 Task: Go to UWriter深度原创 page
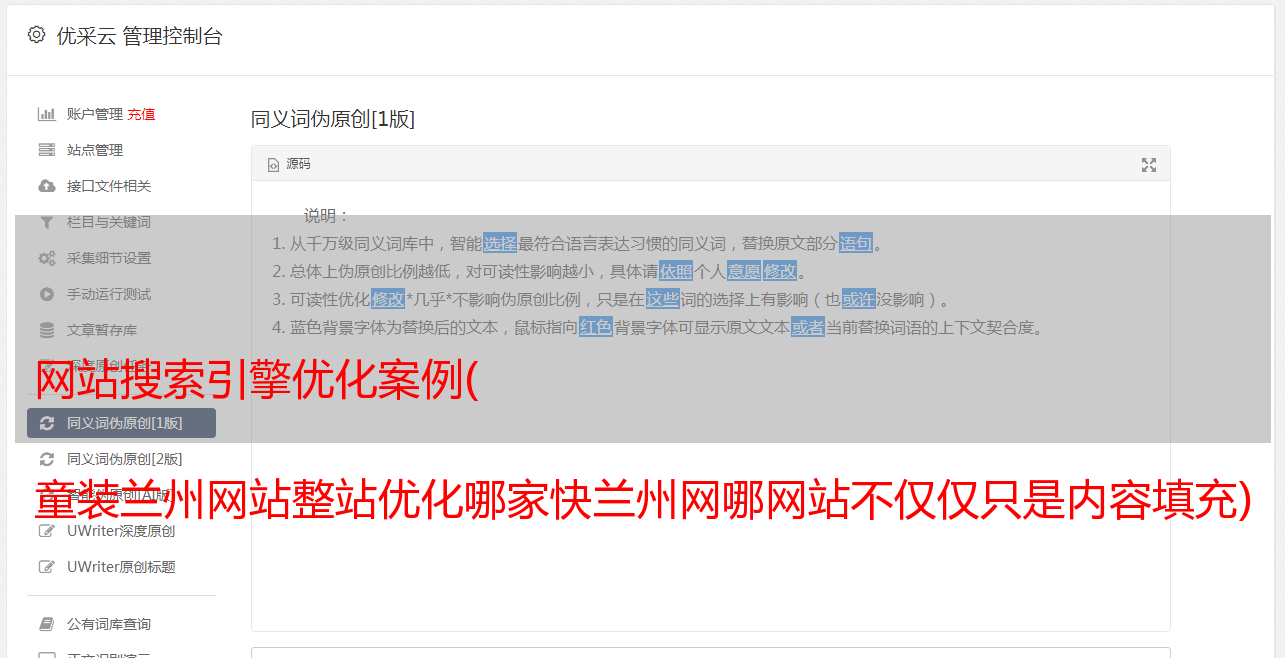[121, 531]
